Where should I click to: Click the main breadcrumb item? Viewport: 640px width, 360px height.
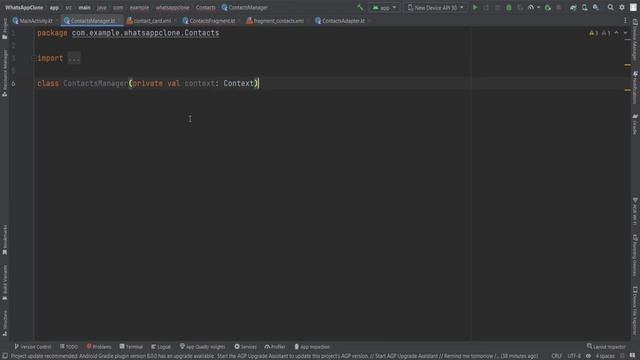pyautogui.click(x=84, y=7)
